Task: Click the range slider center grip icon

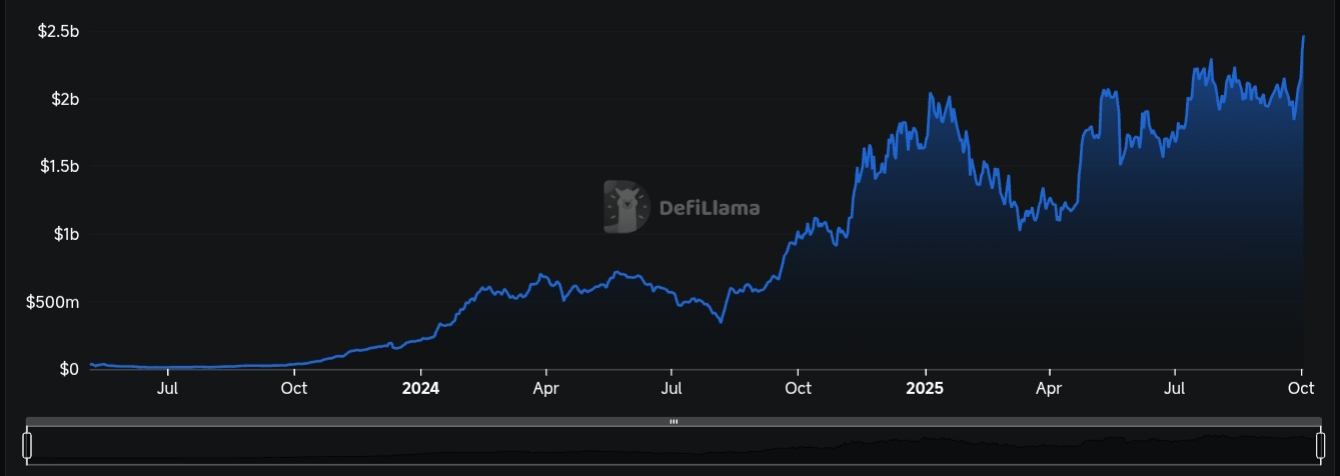Action: click(x=674, y=422)
